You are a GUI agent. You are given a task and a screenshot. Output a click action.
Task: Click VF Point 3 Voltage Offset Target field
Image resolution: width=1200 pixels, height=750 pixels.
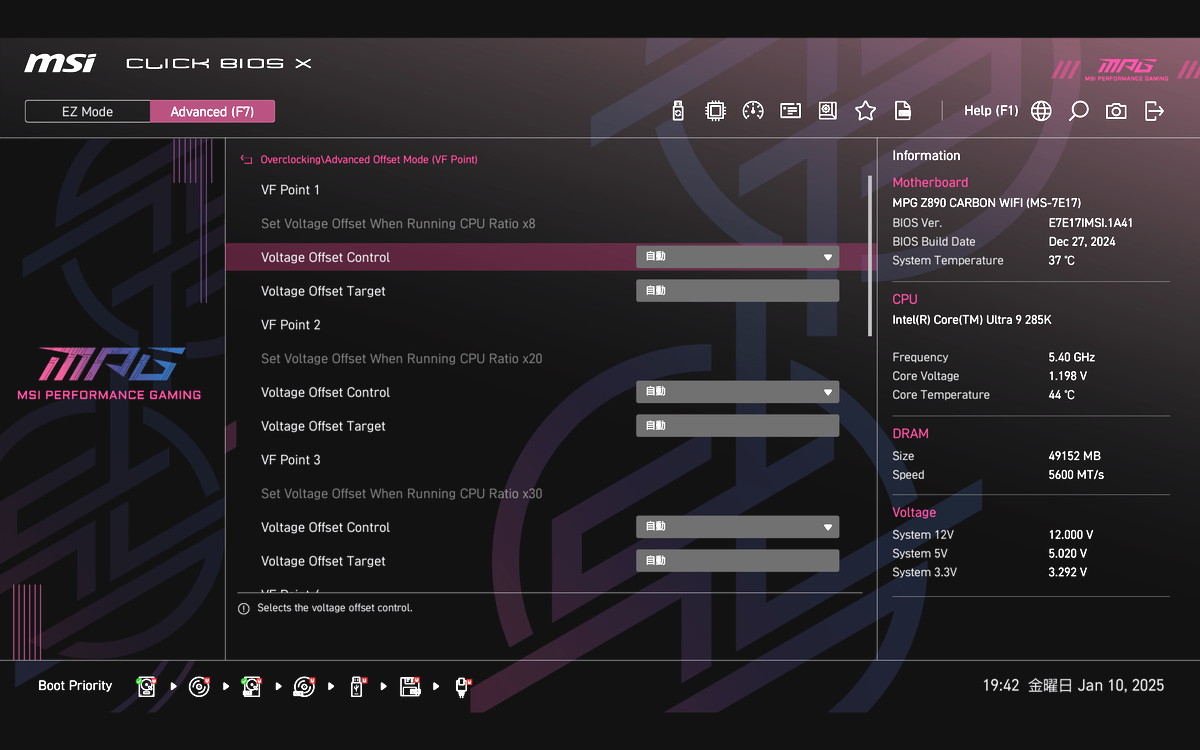click(737, 561)
